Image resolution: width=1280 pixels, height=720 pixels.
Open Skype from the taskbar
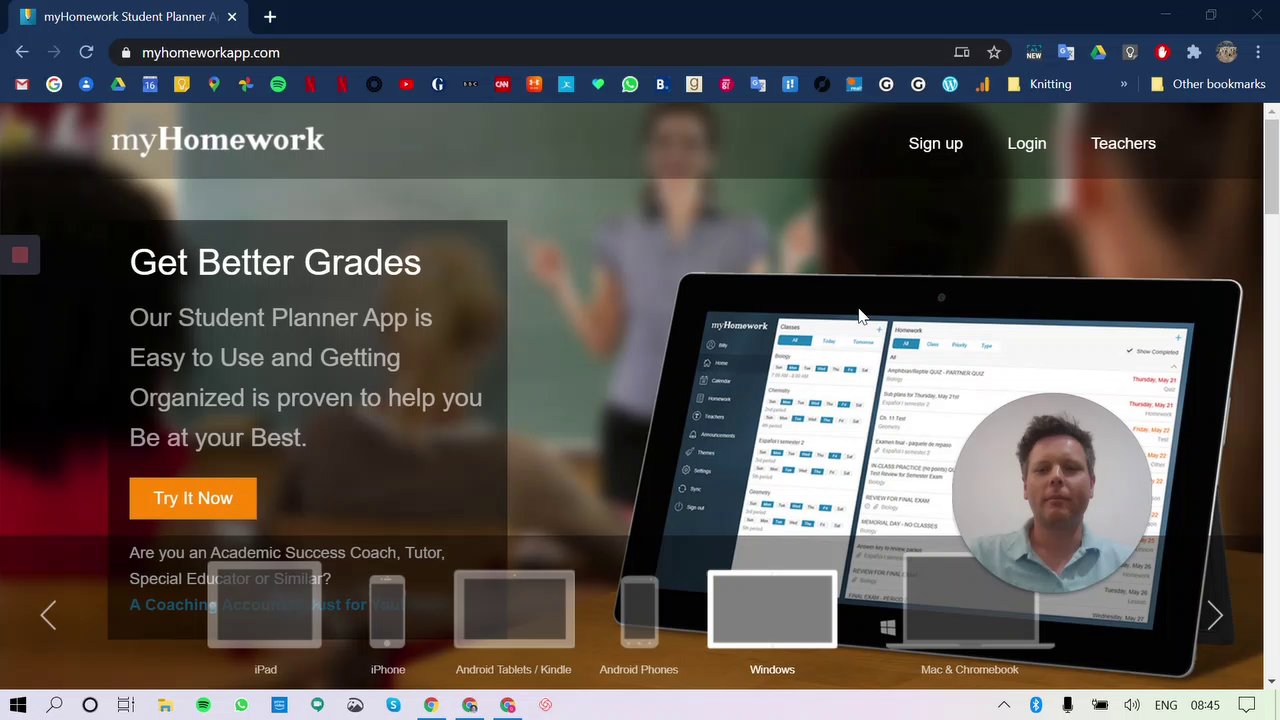393,705
